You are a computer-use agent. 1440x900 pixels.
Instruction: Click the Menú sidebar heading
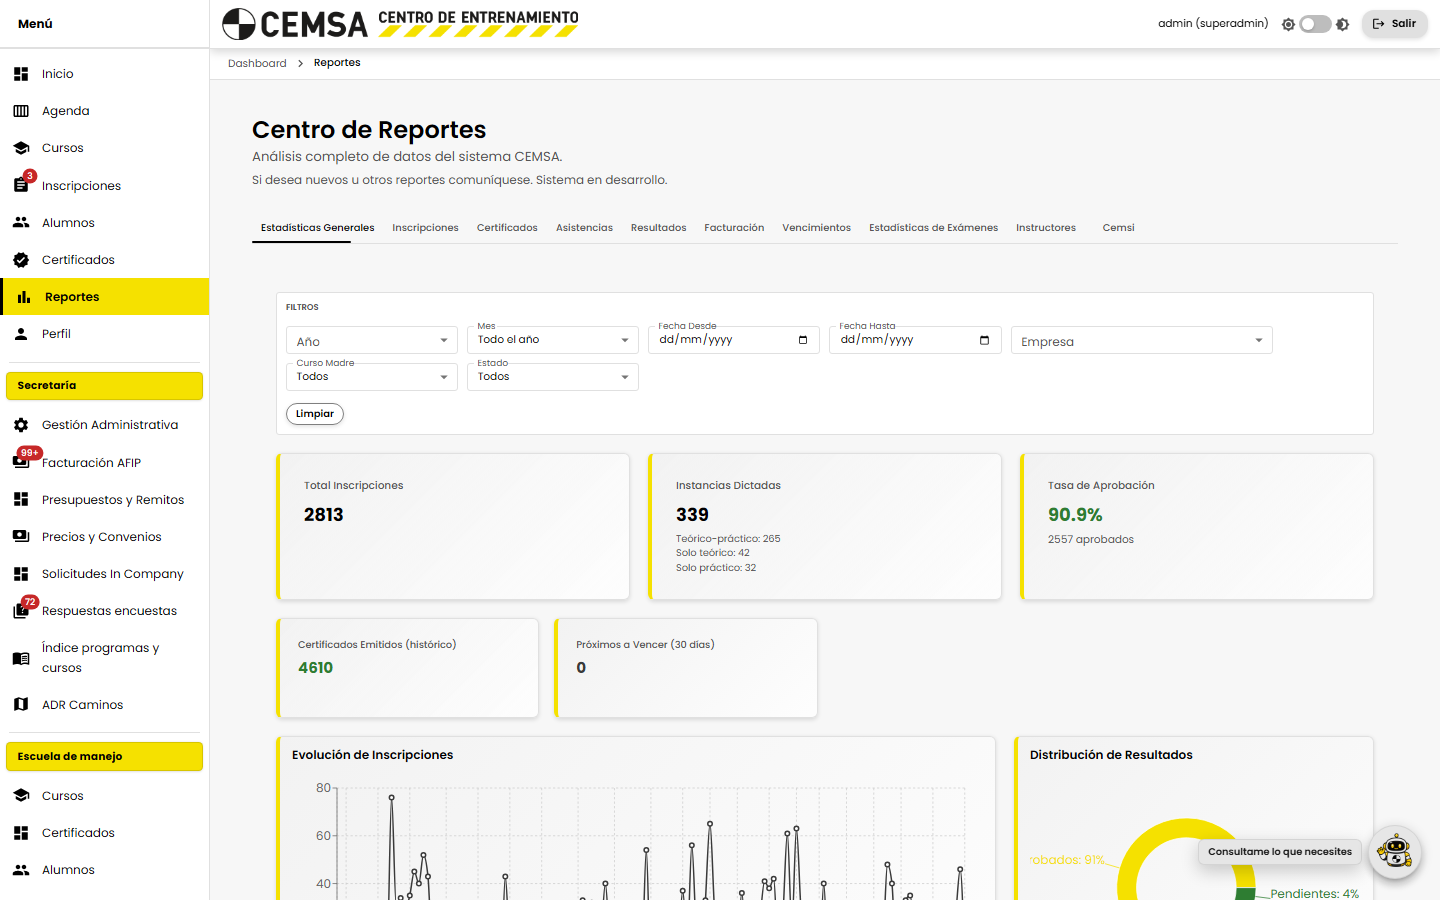(x=35, y=24)
